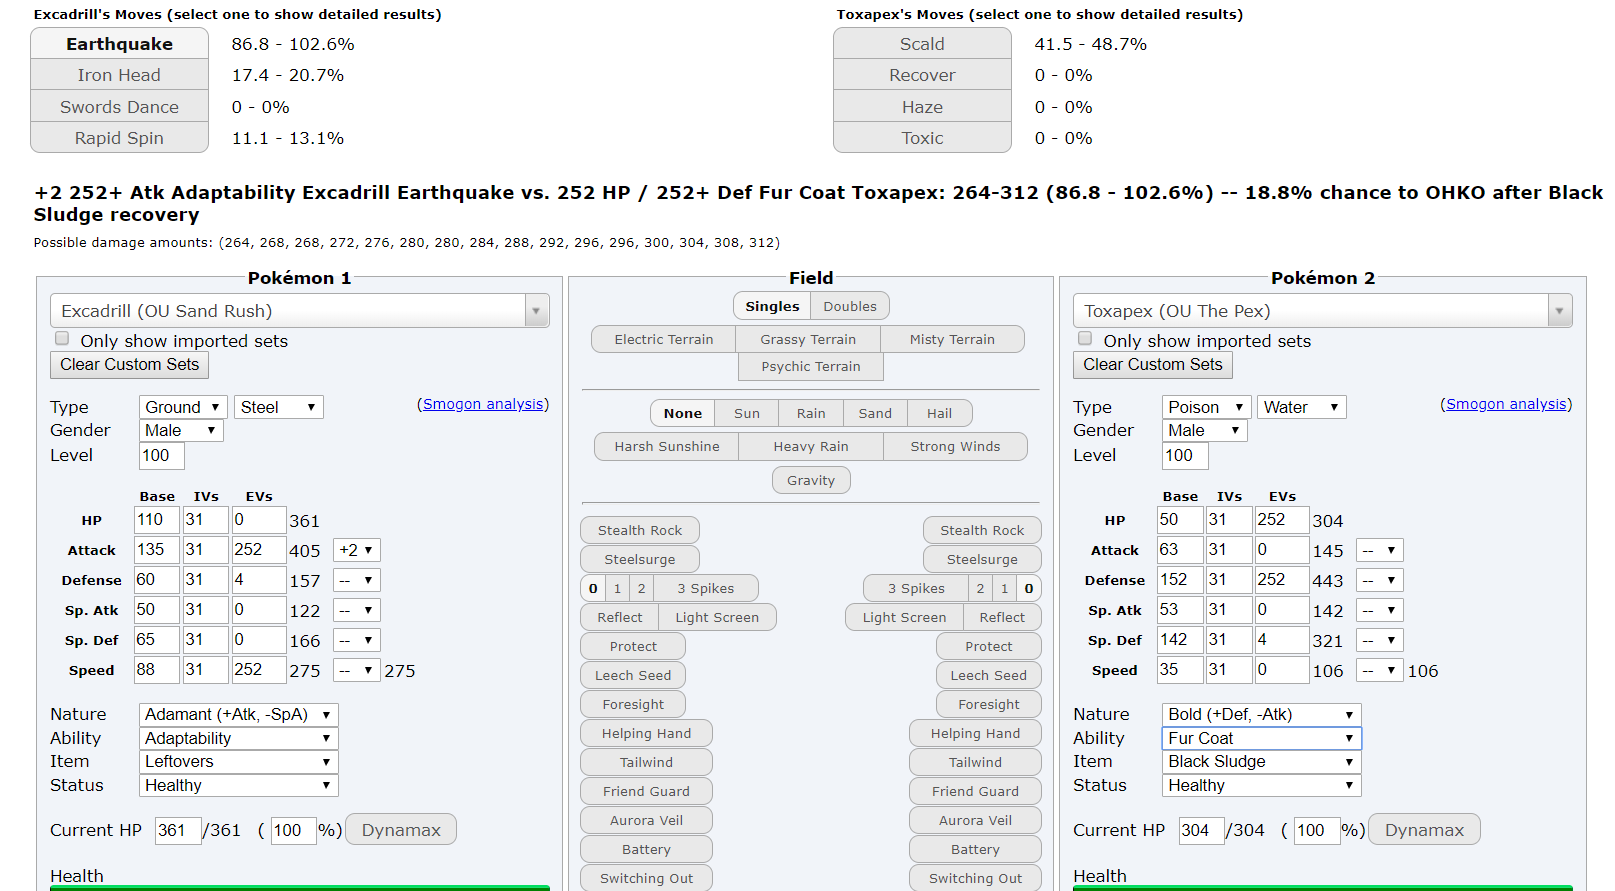Open the Attack boost +2 dropdown
The width and height of the screenshot is (1615, 891).
point(356,550)
